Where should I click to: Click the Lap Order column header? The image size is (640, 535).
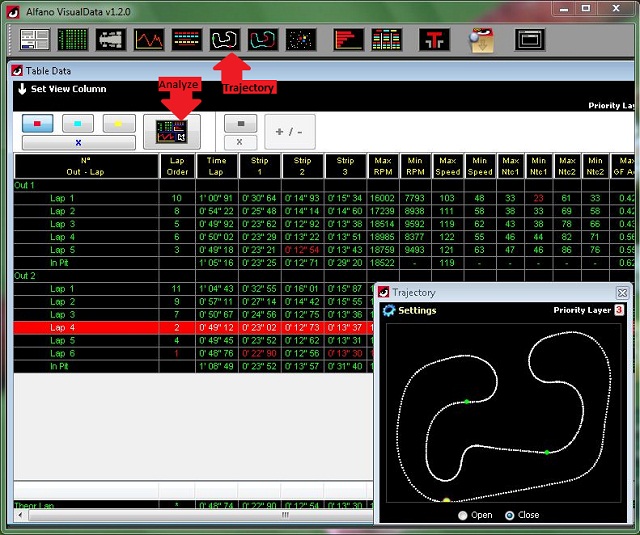pos(177,166)
